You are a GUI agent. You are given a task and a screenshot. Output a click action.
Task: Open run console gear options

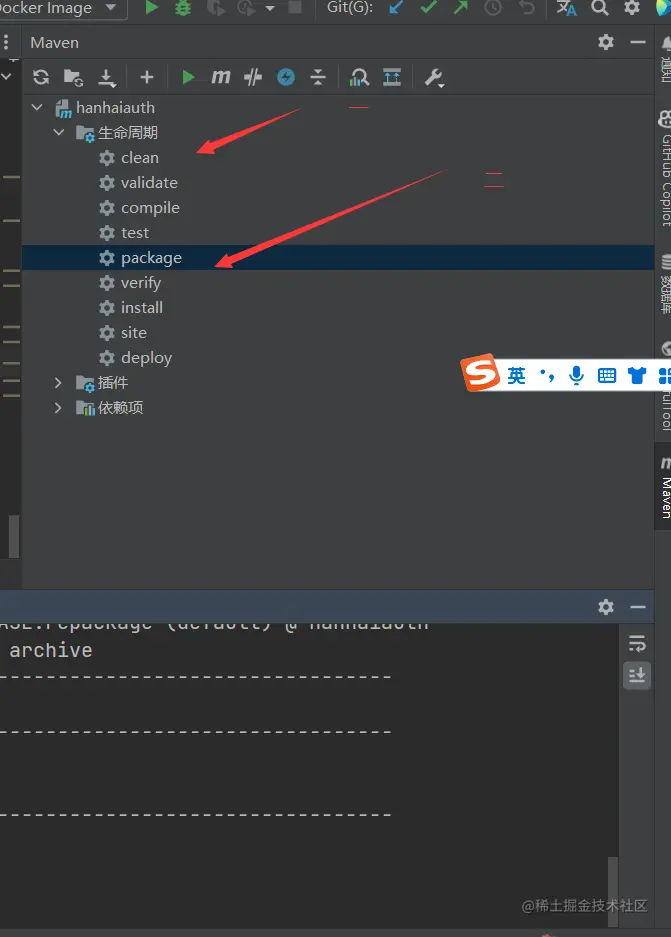click(606, 607)
